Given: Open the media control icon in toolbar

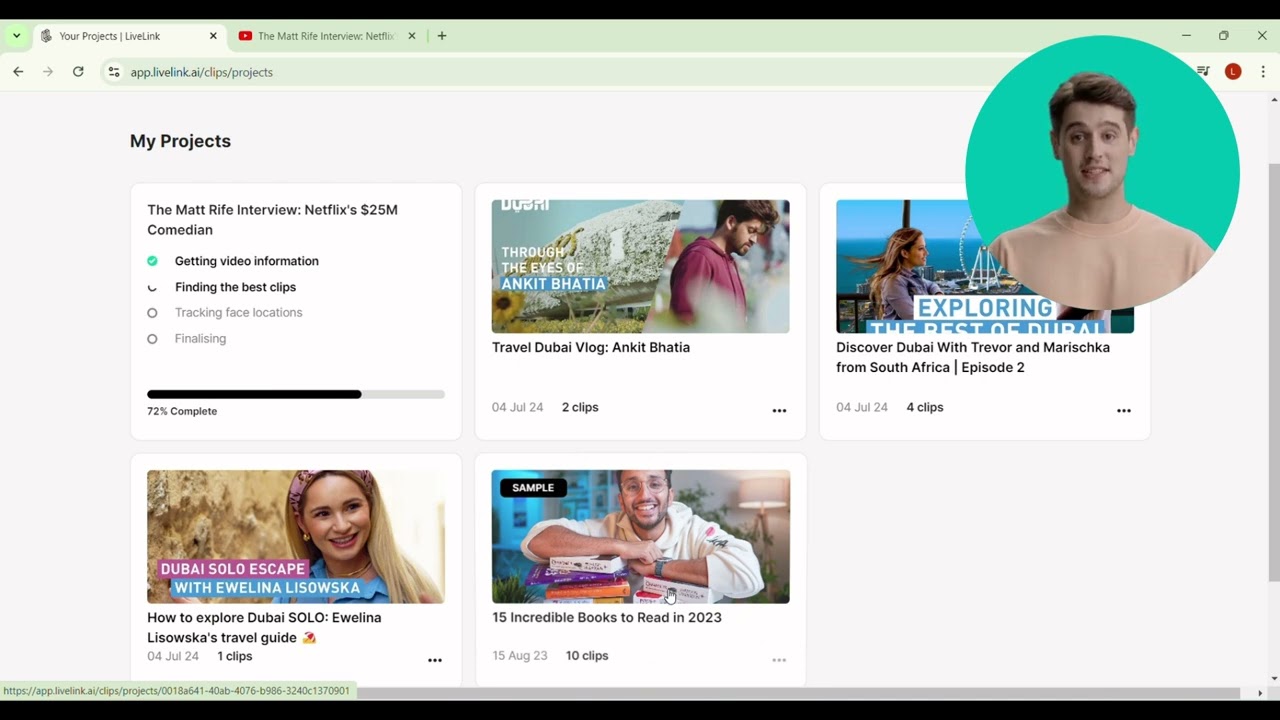Looking at the screenshot, I should point(1203,72).
